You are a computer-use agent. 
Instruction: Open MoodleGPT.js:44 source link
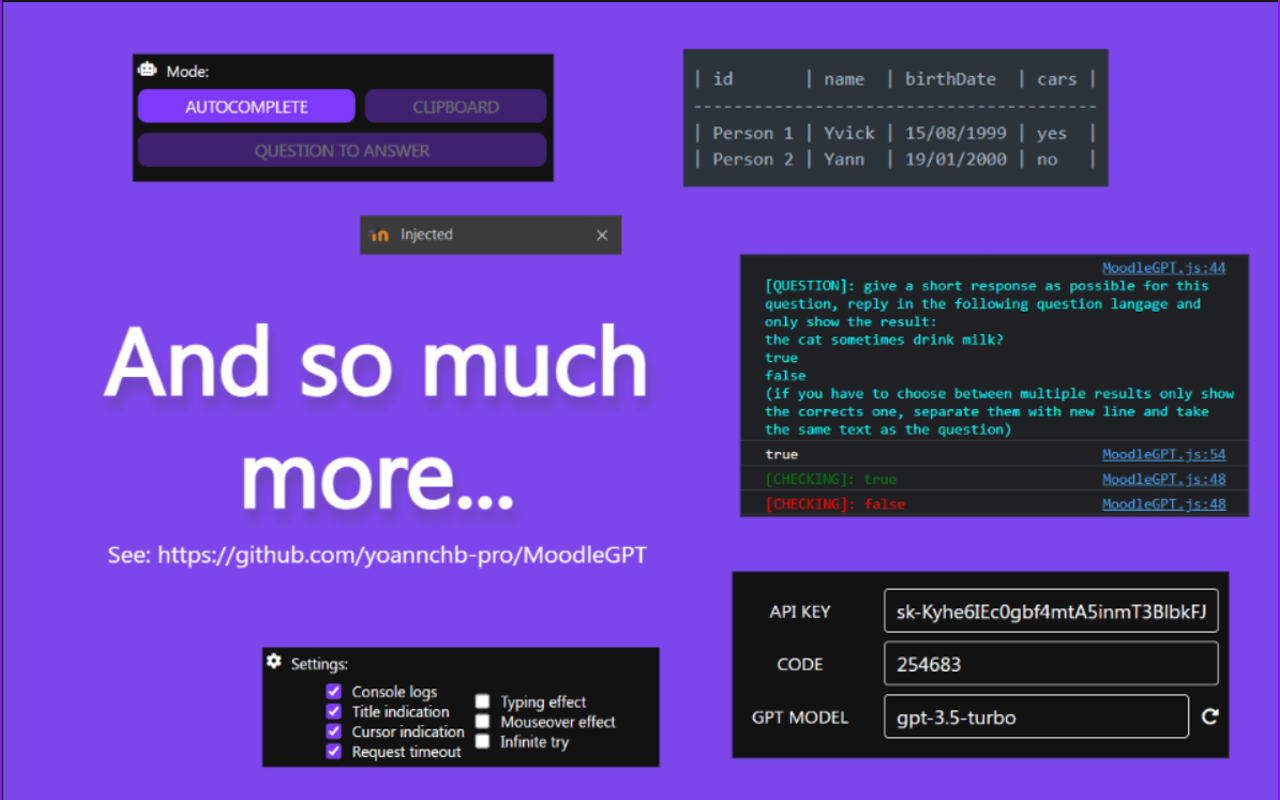1164,268
